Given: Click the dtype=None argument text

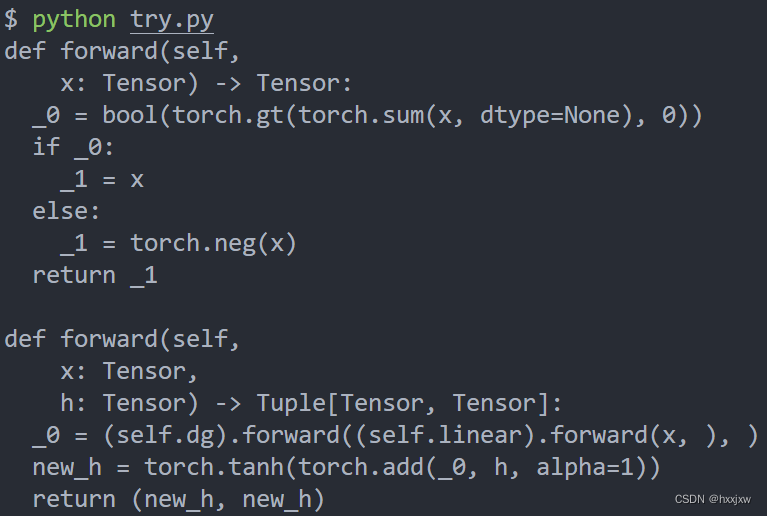Looking at the screenshot, I should pos(550,115).
